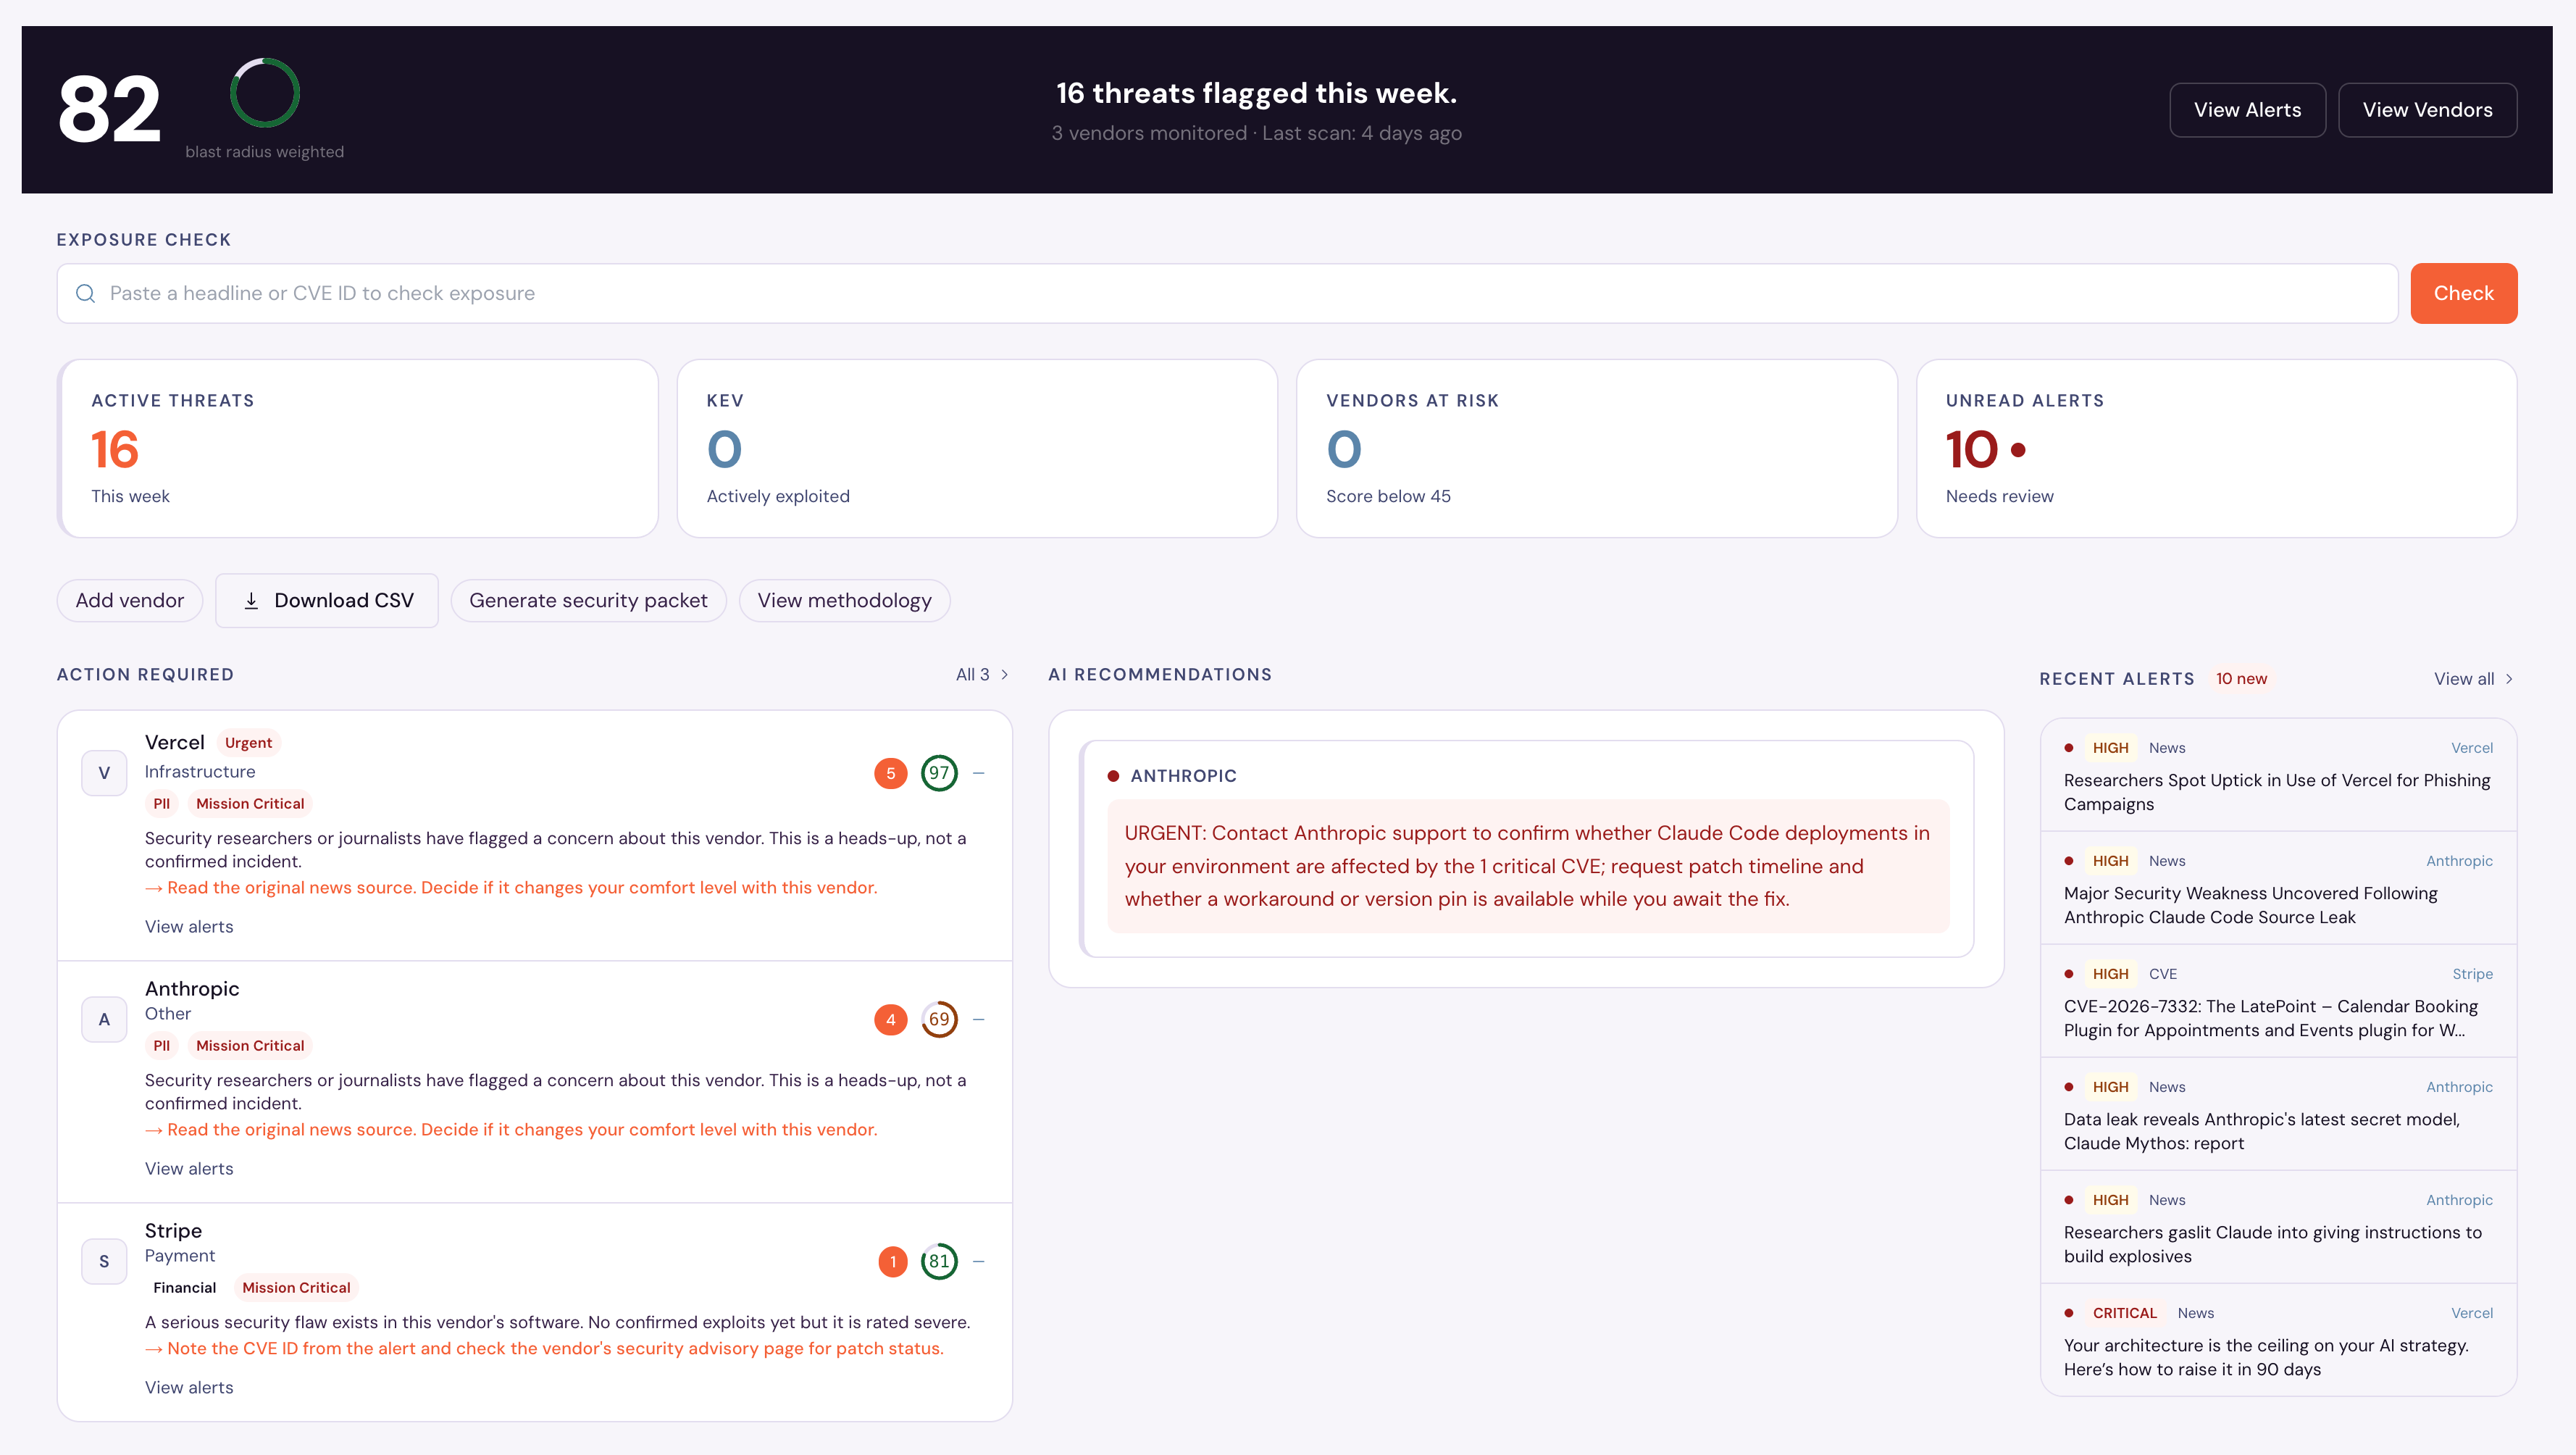Click the 16 threats flagged this week heading
The image size is (2576, 1455).
pyautogui.click(x=1256, y=93)
